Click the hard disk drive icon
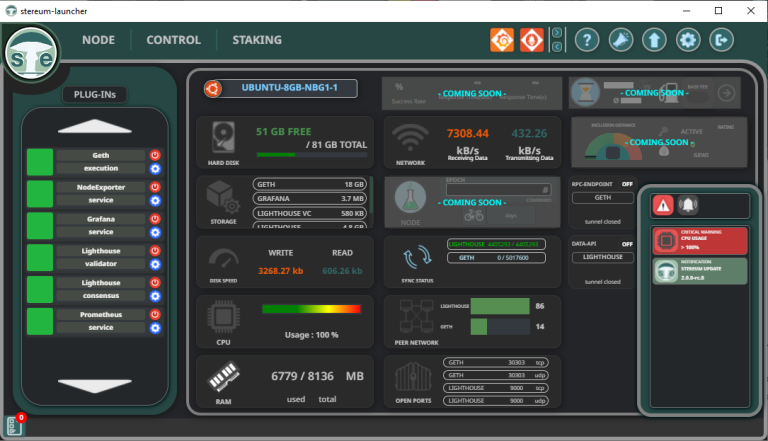768x441 pixels. pos(223,137)
